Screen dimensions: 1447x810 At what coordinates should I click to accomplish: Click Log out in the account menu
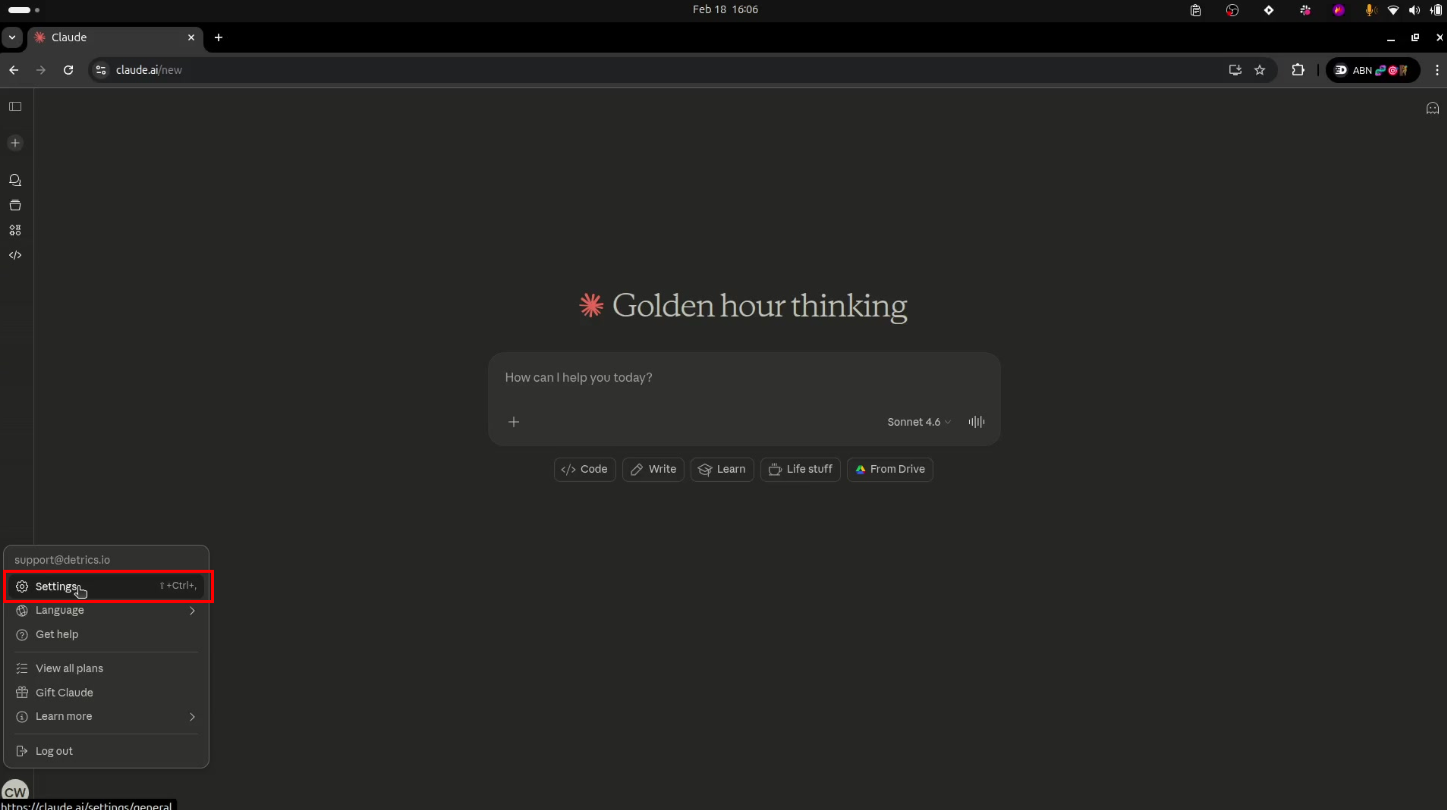54,750
